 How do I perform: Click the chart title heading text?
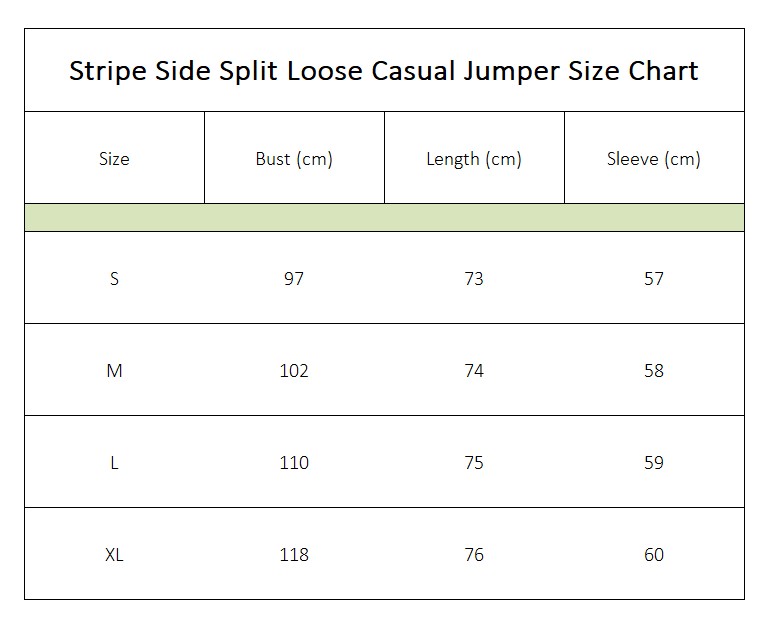click(x=384, y=71)
